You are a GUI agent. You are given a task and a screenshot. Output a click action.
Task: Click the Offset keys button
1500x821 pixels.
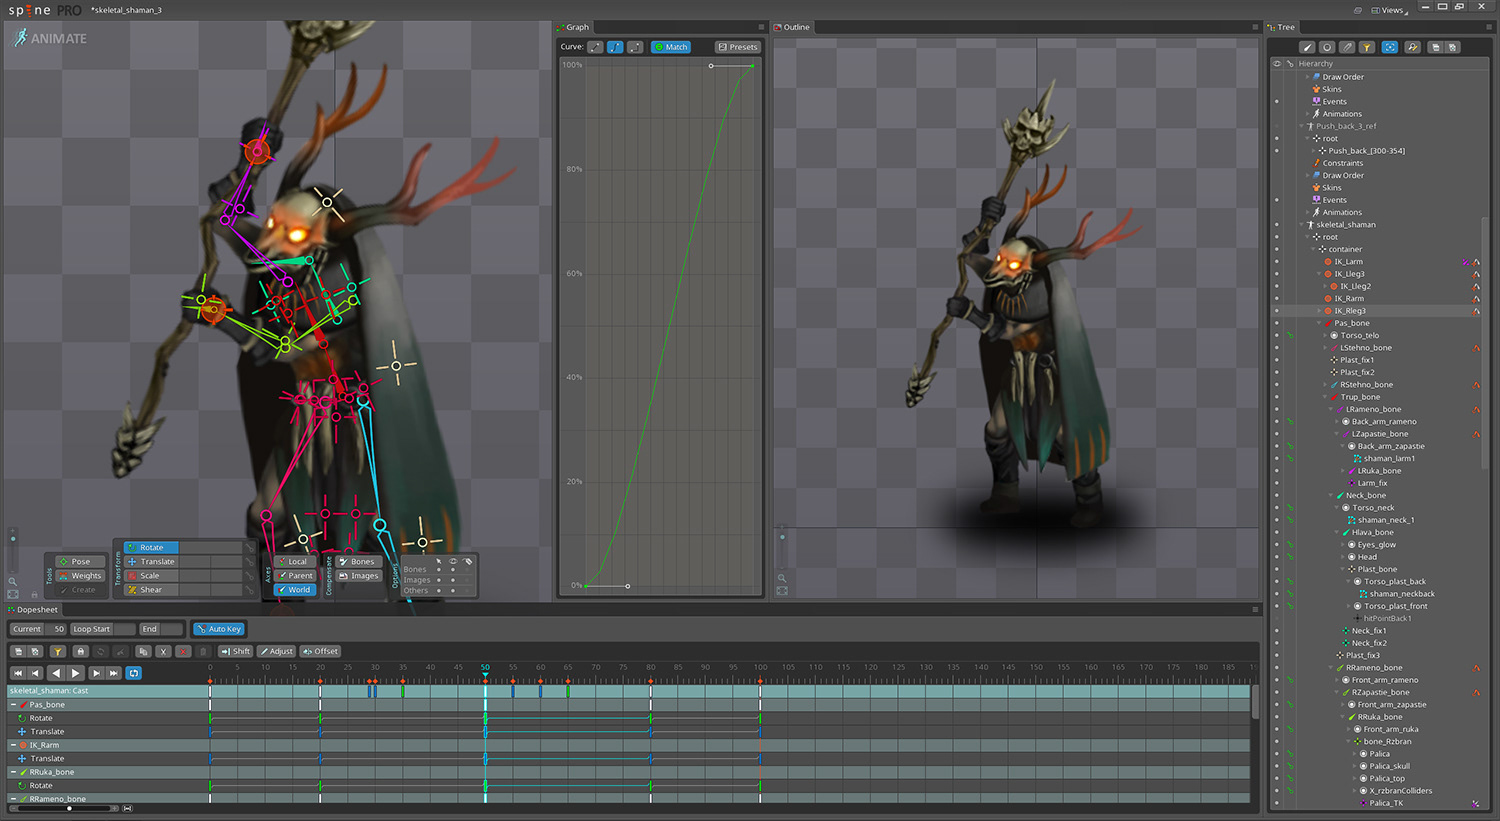pos(321,651)
